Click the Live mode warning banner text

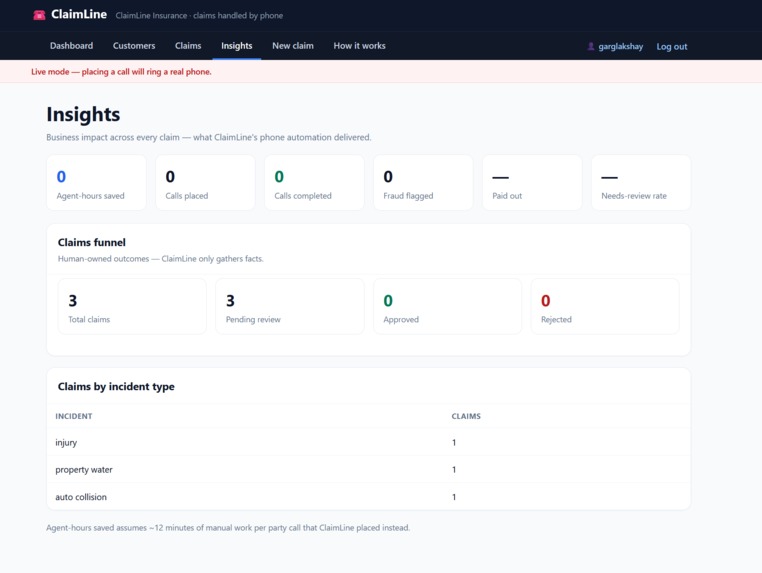[x=121, y=71]
